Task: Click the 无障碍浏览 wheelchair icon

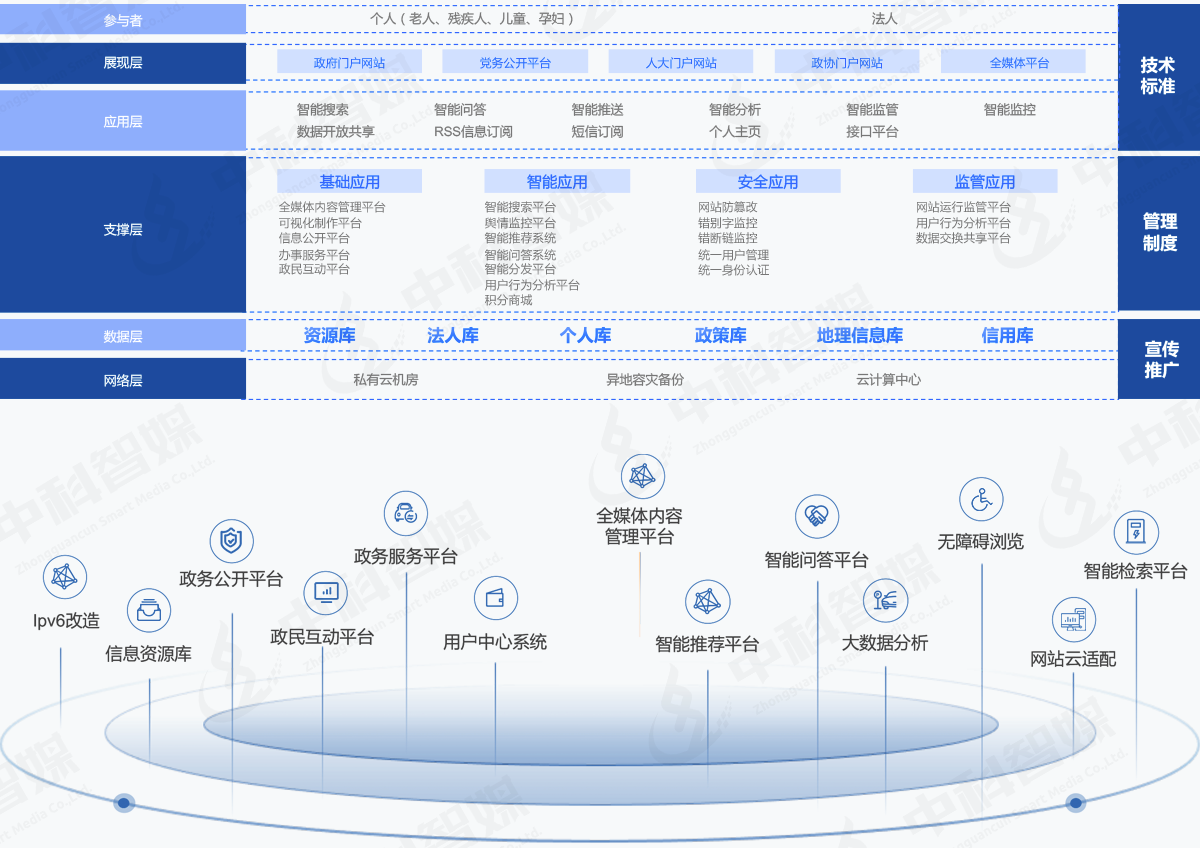Action: tap(981, 499)
